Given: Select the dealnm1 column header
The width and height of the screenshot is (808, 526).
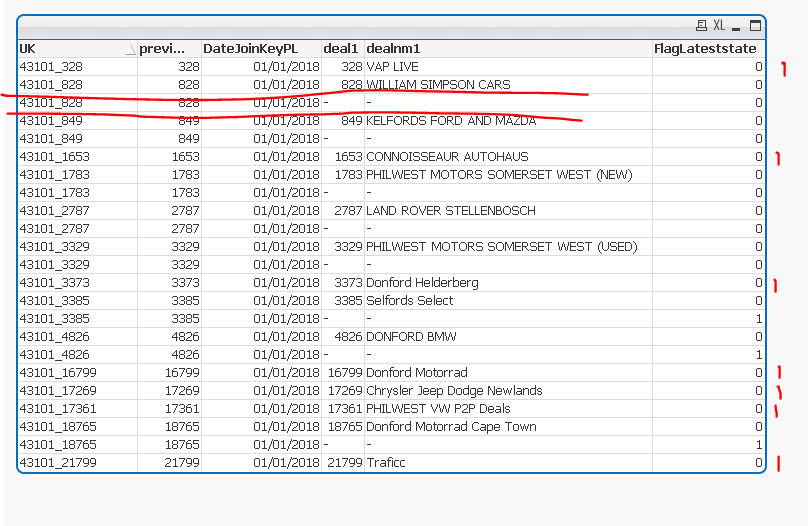Looking at the screenshot, I should [508, 48].
